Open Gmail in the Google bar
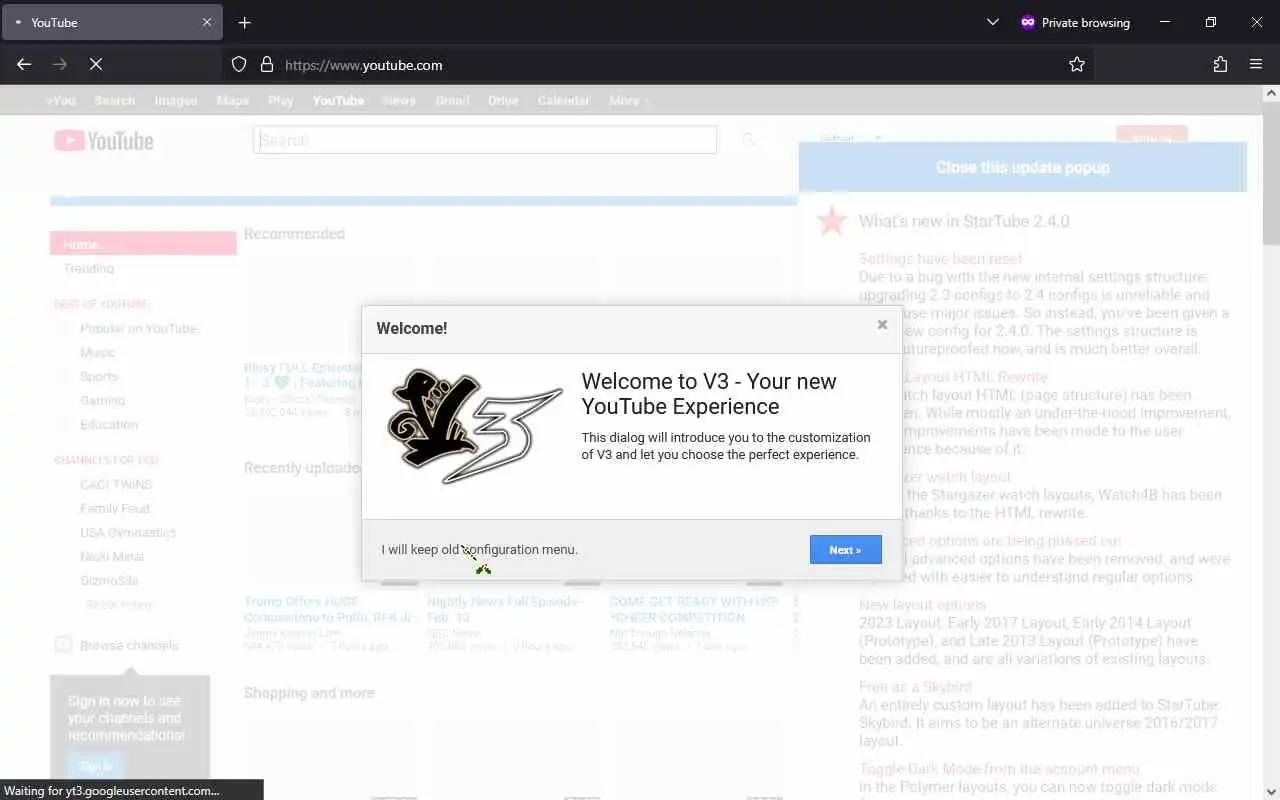 click(452, 100)
